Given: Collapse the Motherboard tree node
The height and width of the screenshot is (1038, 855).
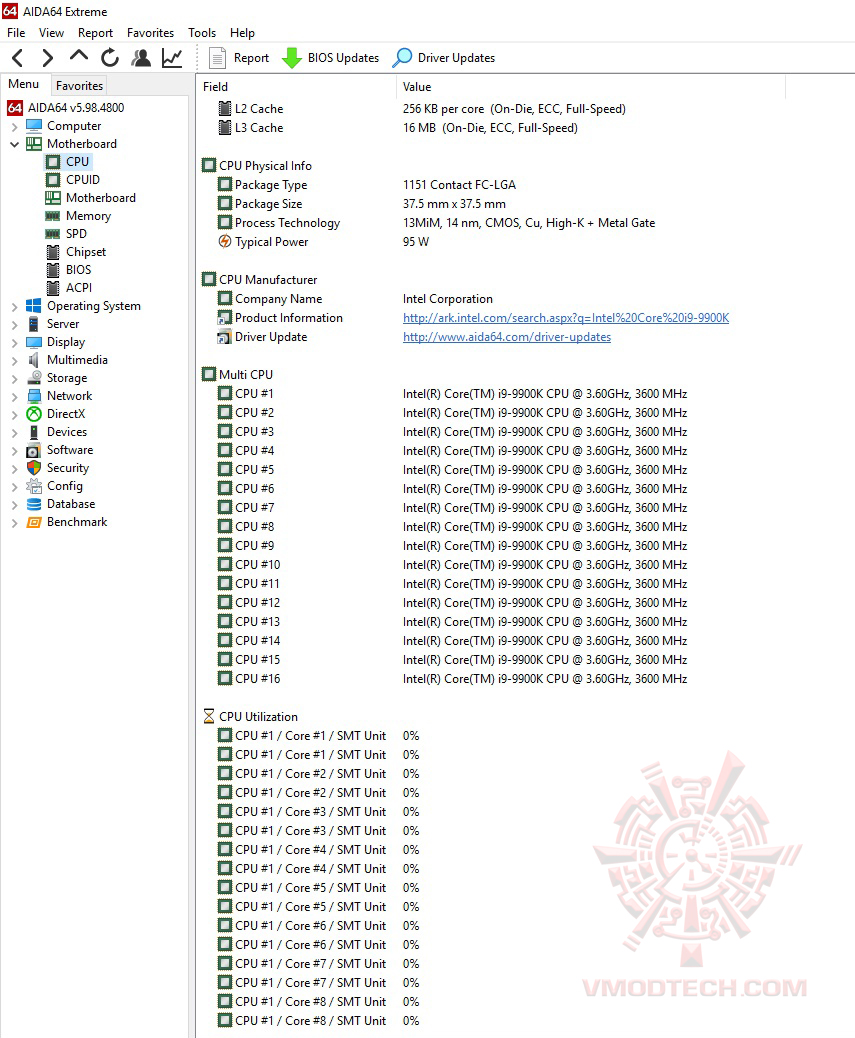Looking at the screenshot, I should point(15,144).
